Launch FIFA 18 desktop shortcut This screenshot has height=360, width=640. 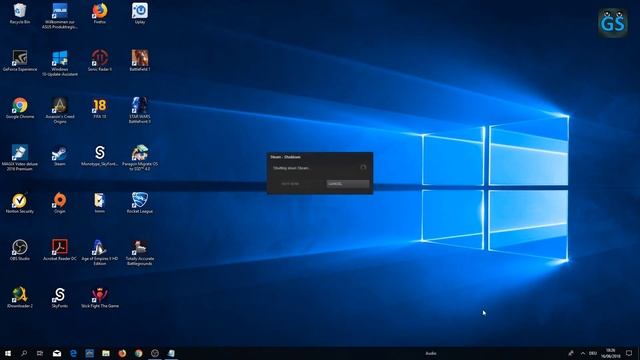pos(100,108)
